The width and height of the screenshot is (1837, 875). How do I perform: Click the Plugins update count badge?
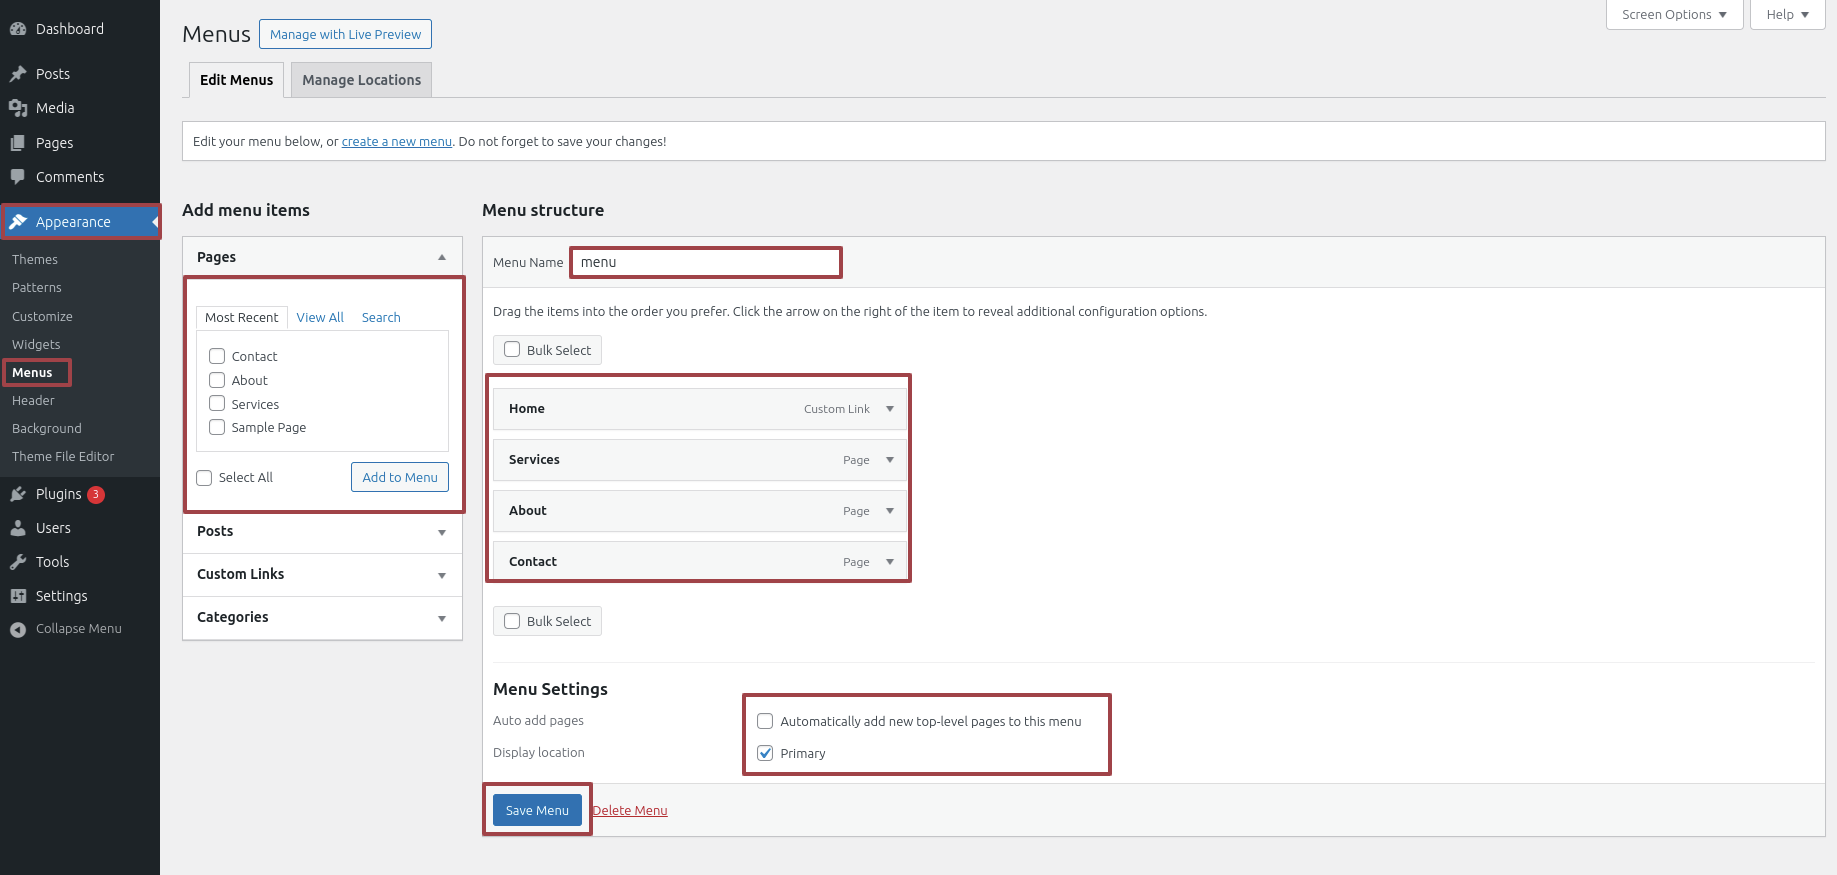click(96, 494)
